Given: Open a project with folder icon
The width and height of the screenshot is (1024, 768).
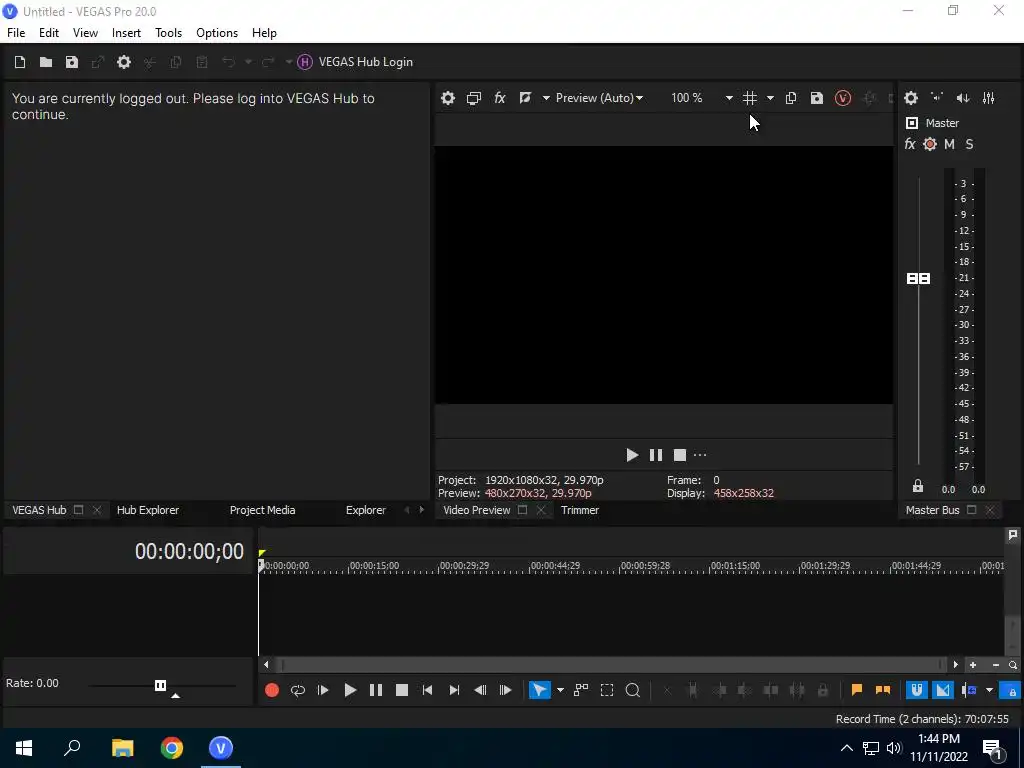Looking at the screenshot, I should click(46, 62).
